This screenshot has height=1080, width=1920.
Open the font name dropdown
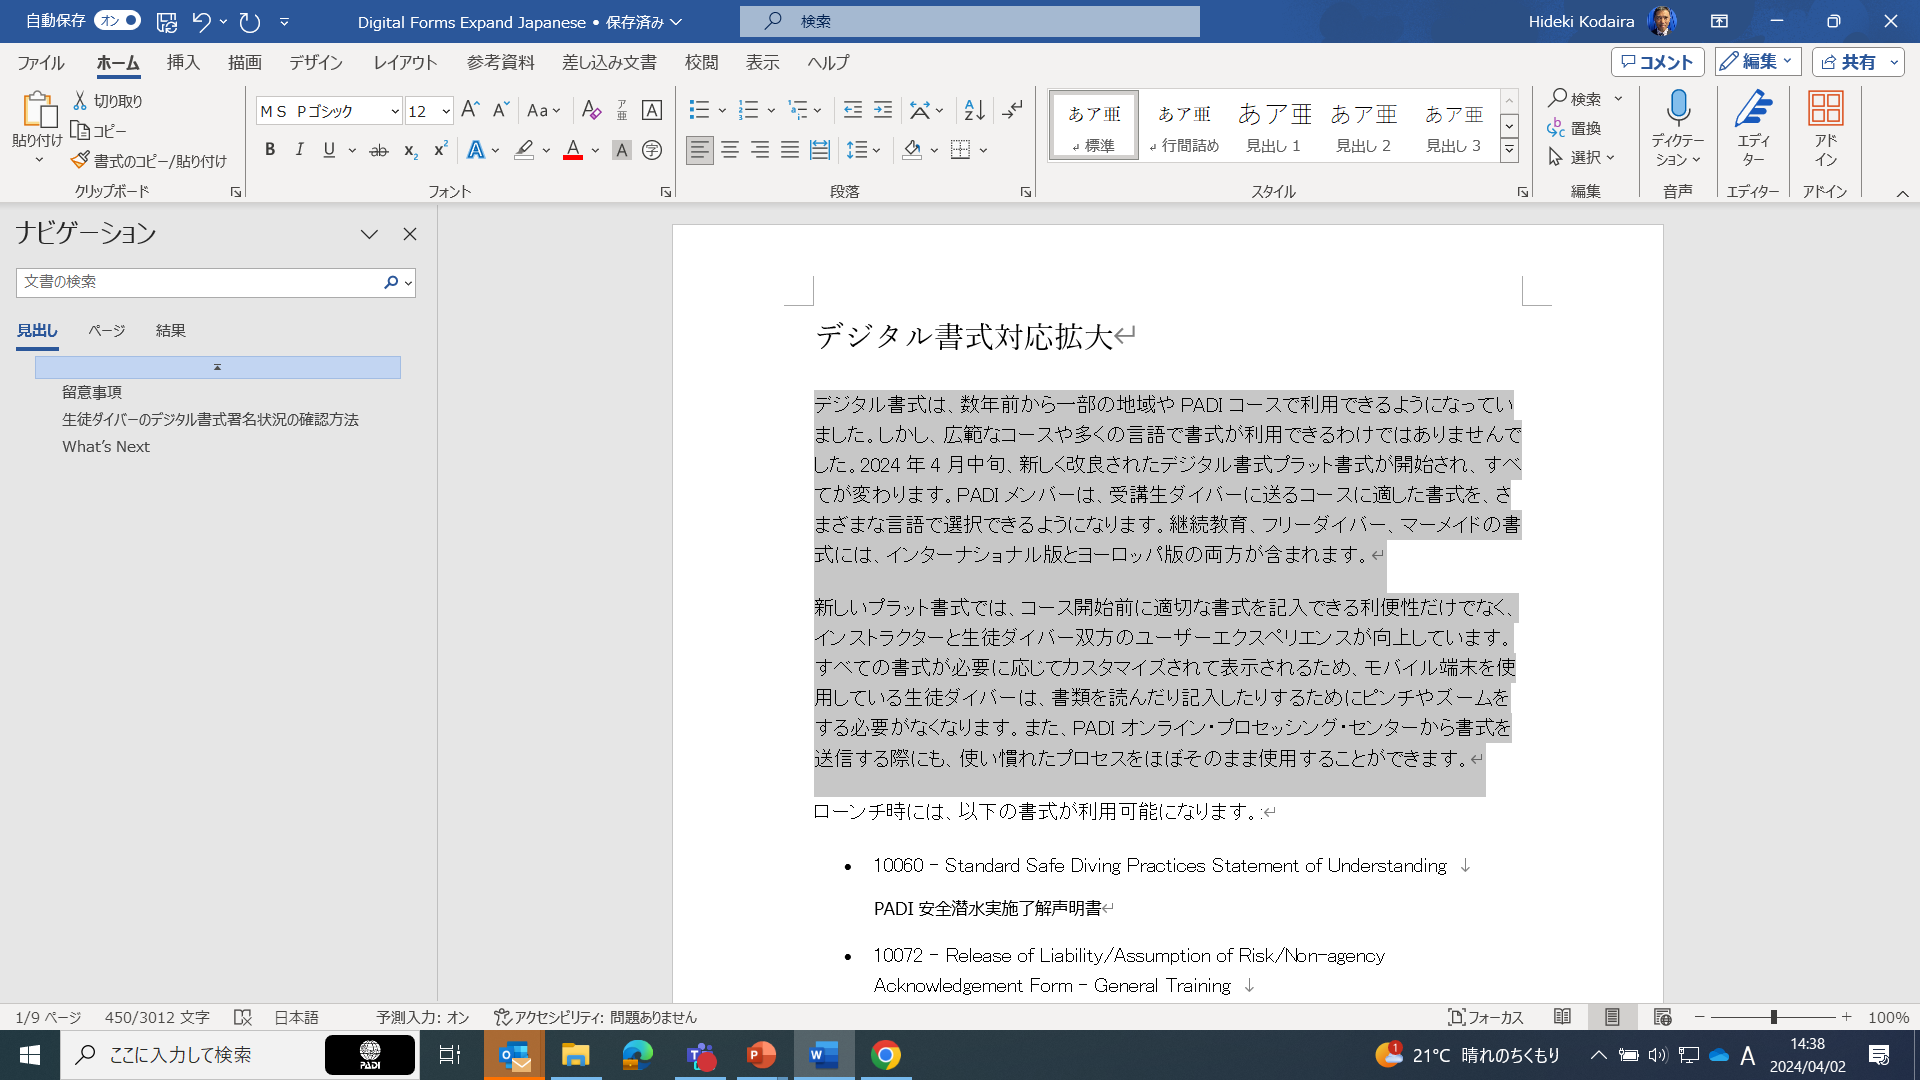(395, 111)
